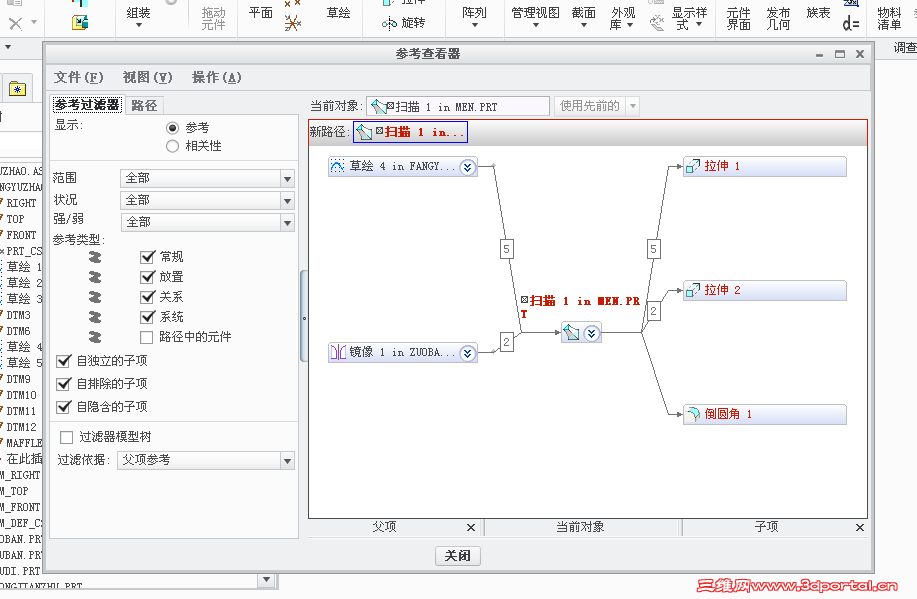Select the 拉伸 2 child node
This screenshot has height=599, width=917.
pos(765,291)
